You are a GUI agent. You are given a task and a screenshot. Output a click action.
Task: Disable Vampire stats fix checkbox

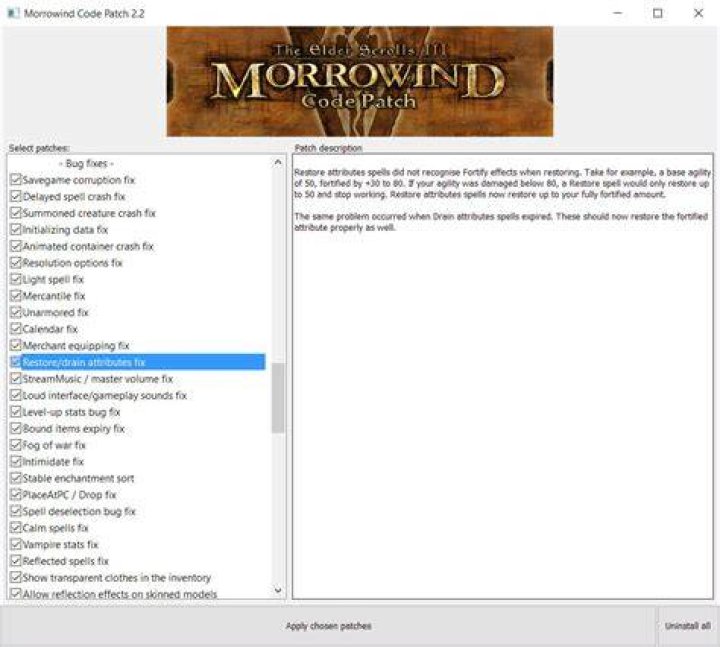click(16, 544)
